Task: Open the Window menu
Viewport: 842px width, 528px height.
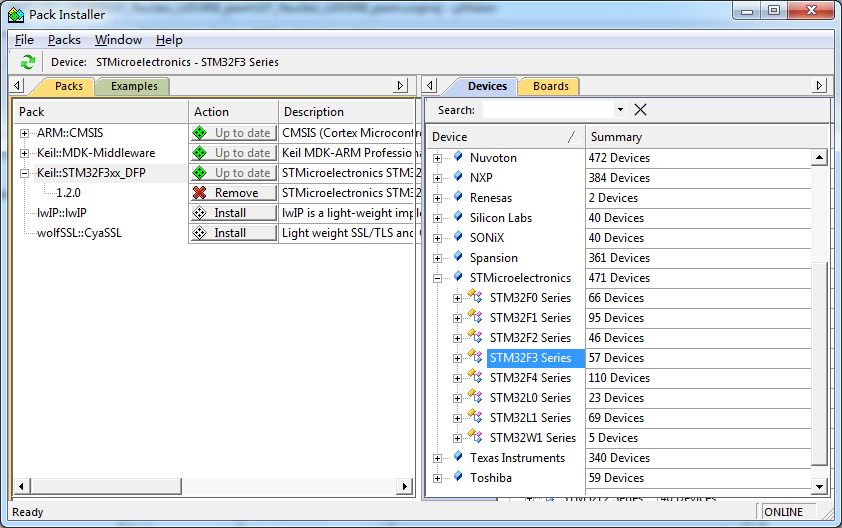Action: coord(118,40)
